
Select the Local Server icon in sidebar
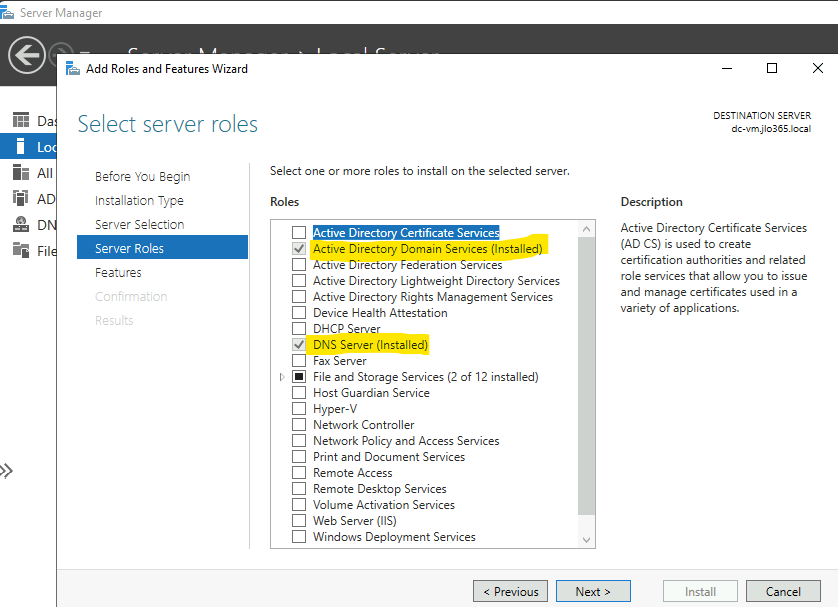tap(21, 146)
